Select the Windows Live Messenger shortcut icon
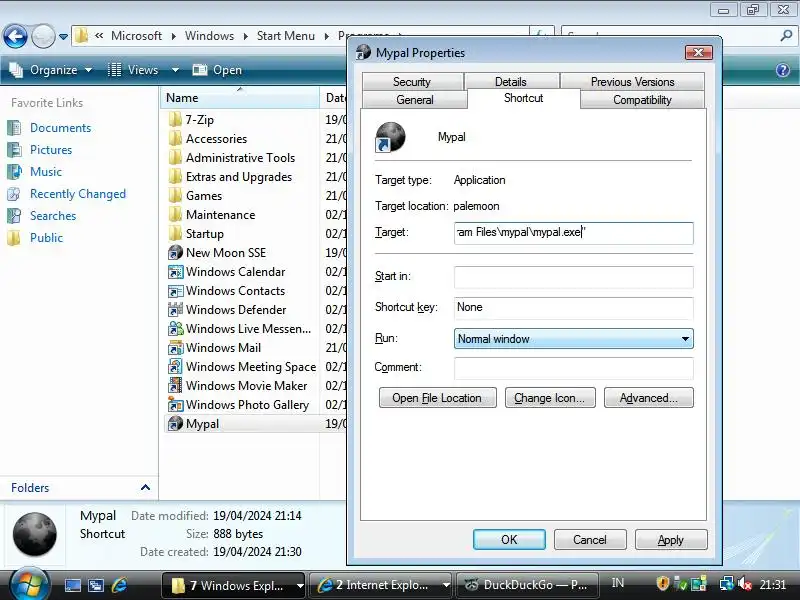800x600 pixels. click(x=175, y=329)
